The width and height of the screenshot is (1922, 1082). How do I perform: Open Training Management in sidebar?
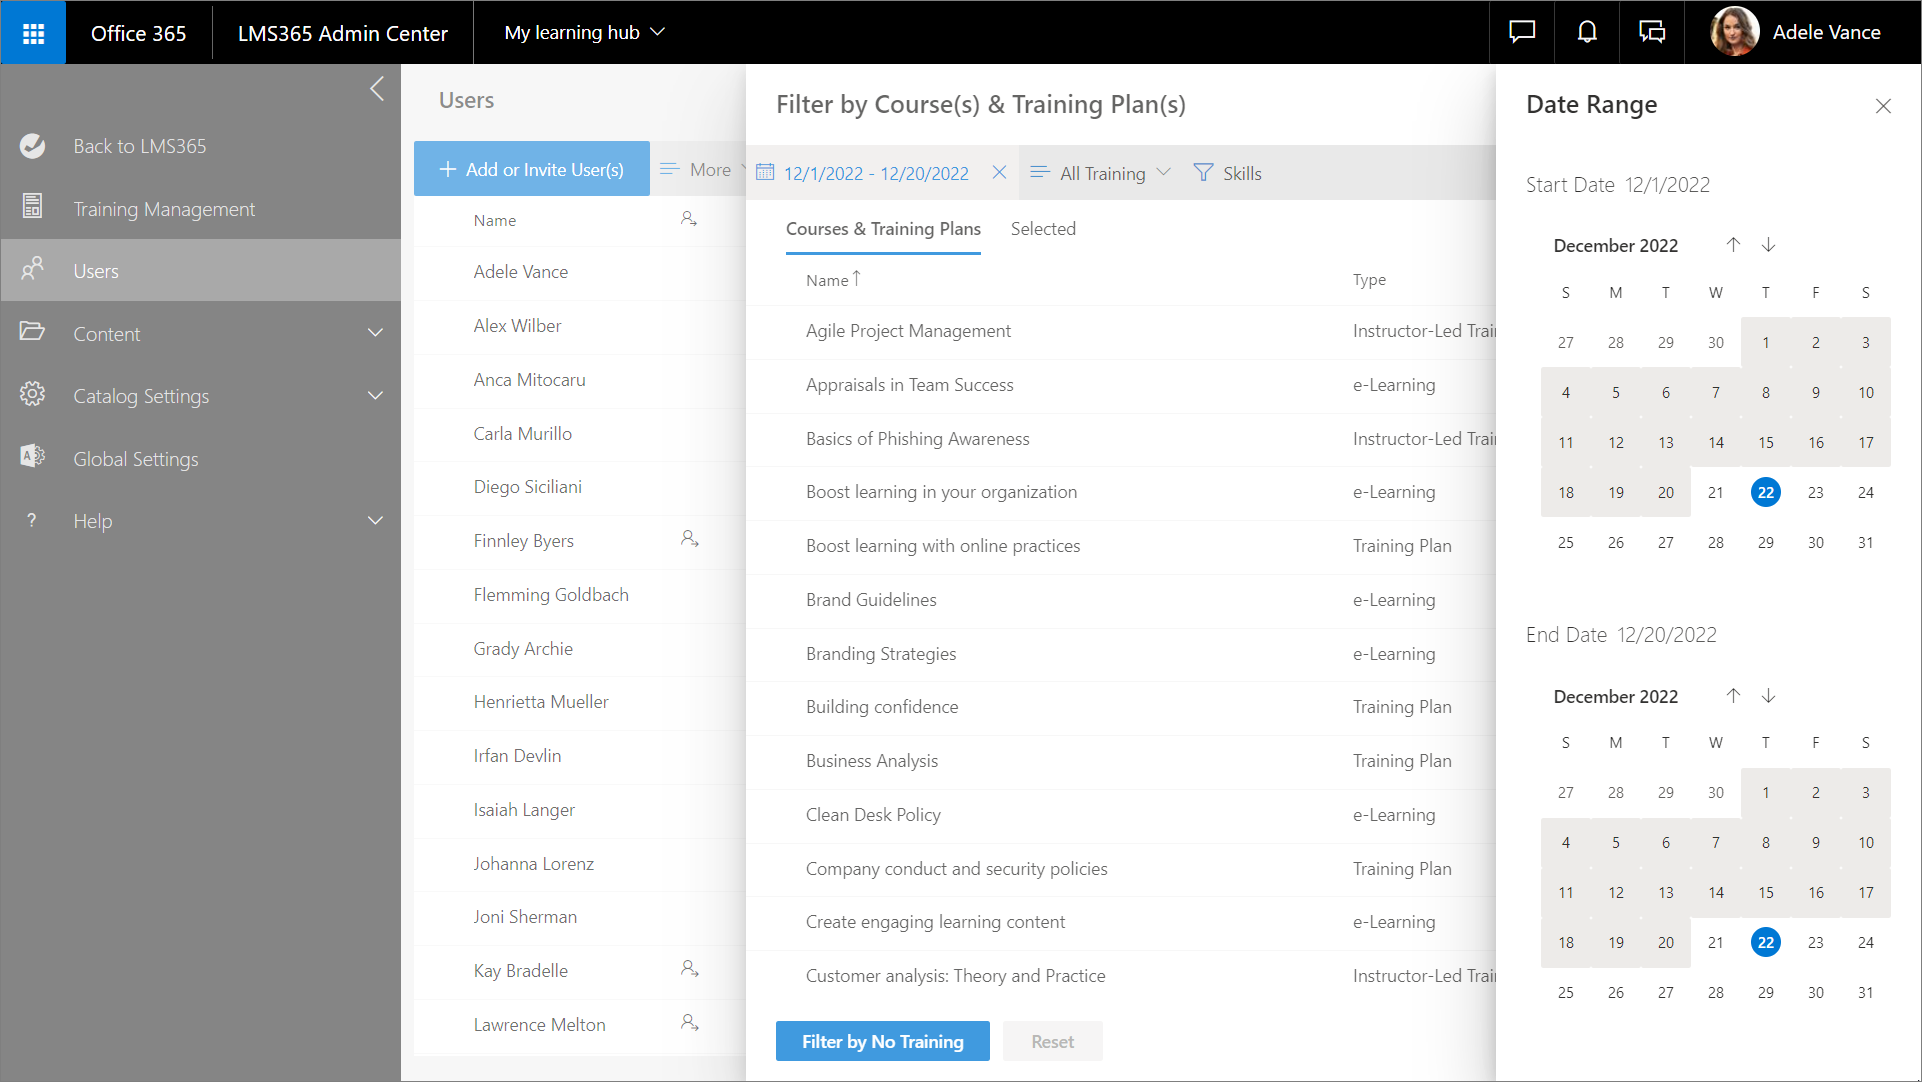coord(164,209)
